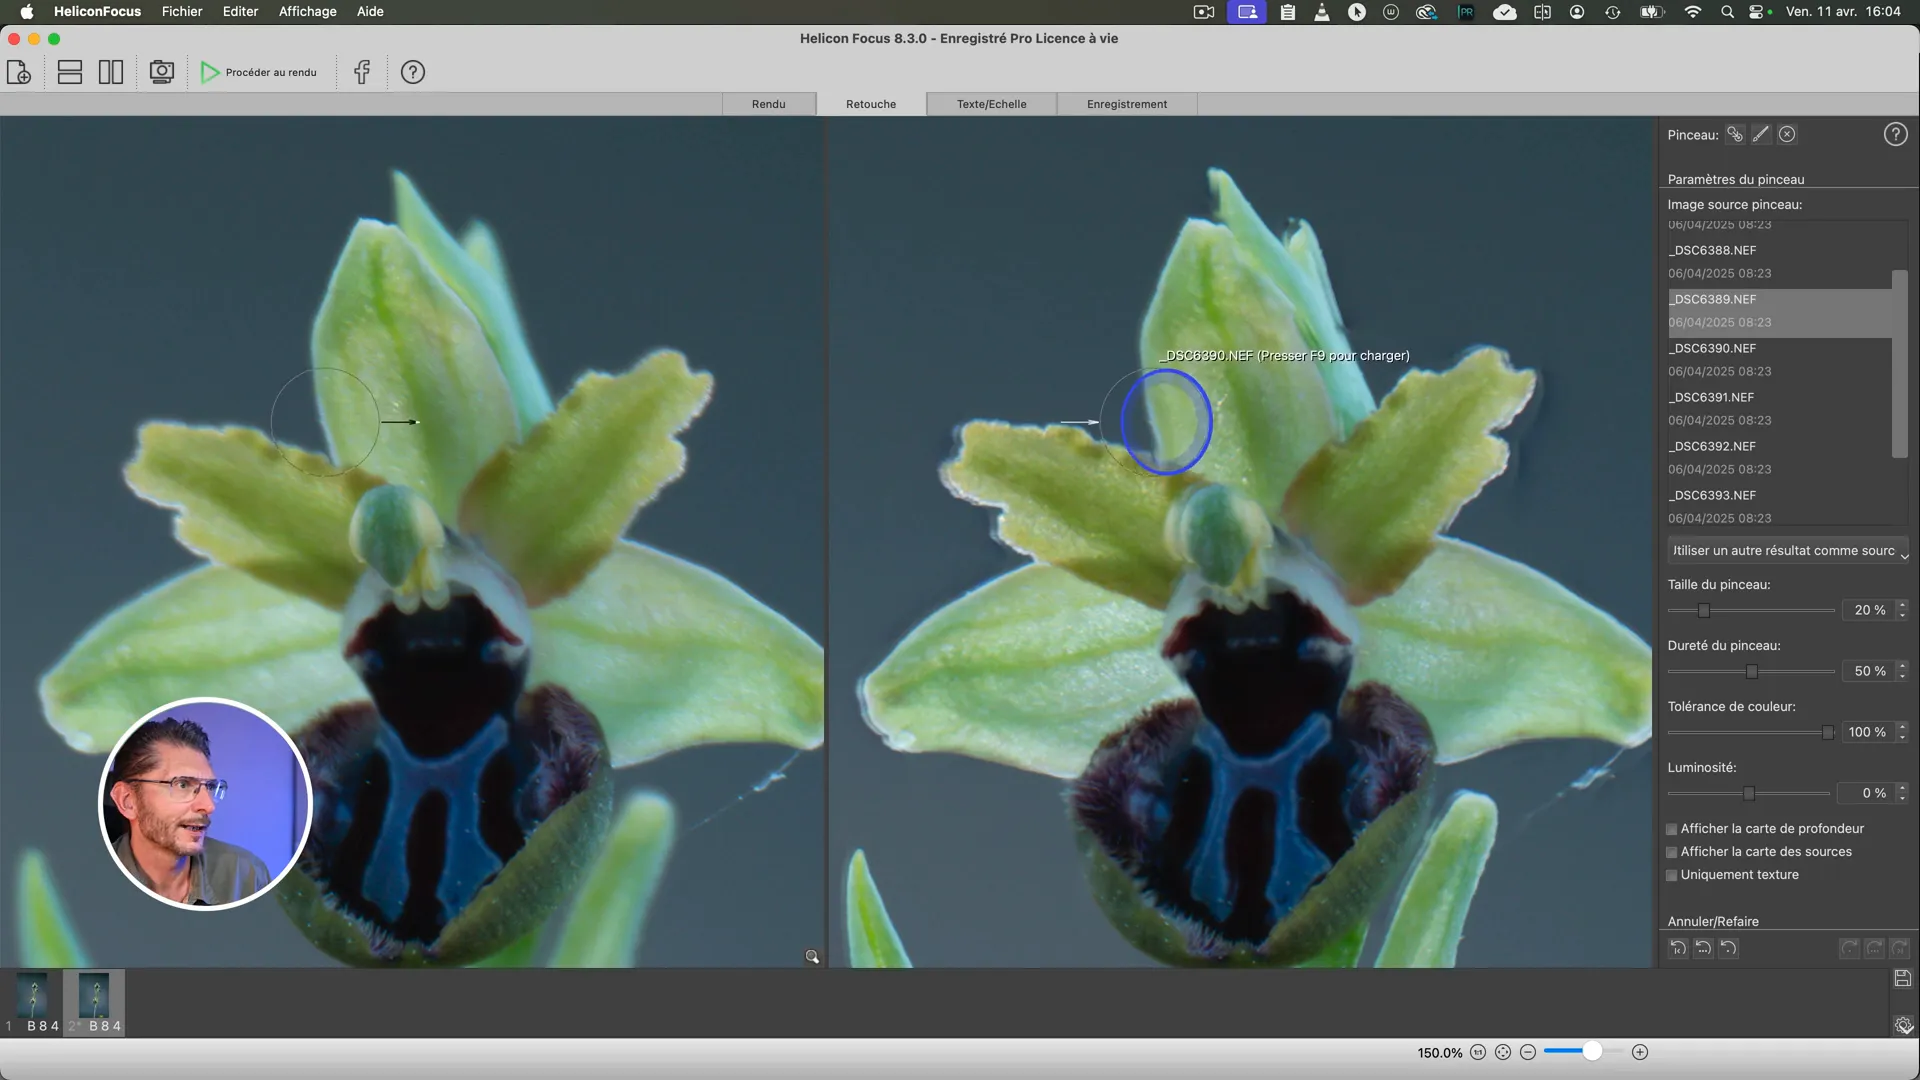This screenshot has width=1920, height=1080.
Task: Open the Fichier menu
Action: pos(182,12)
